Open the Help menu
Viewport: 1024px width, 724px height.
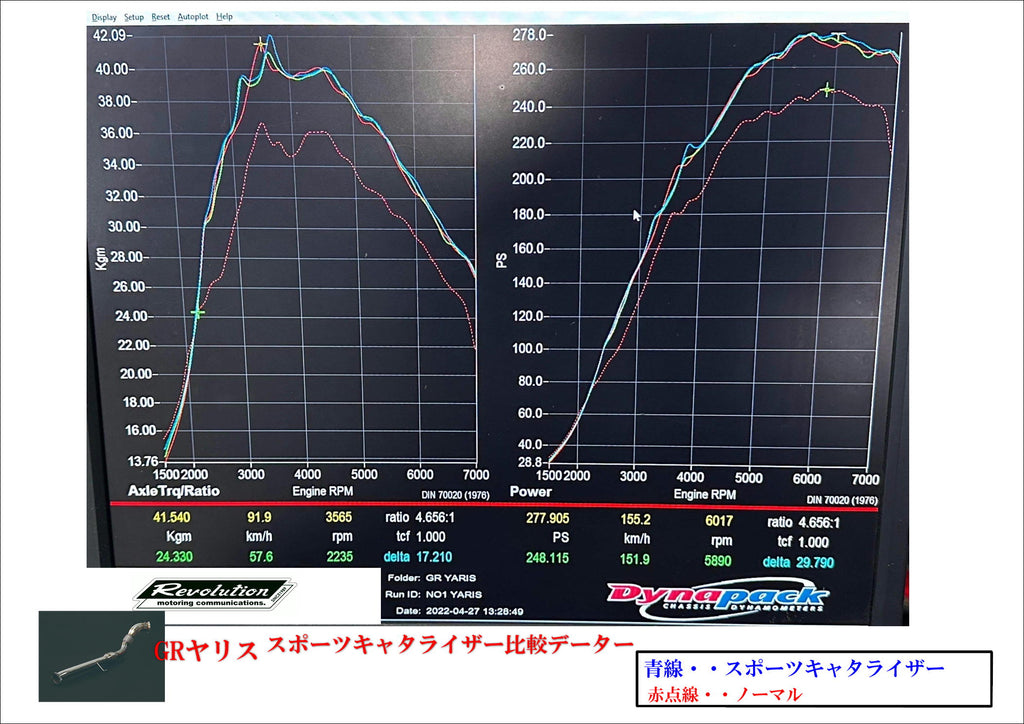click(224, 17)
